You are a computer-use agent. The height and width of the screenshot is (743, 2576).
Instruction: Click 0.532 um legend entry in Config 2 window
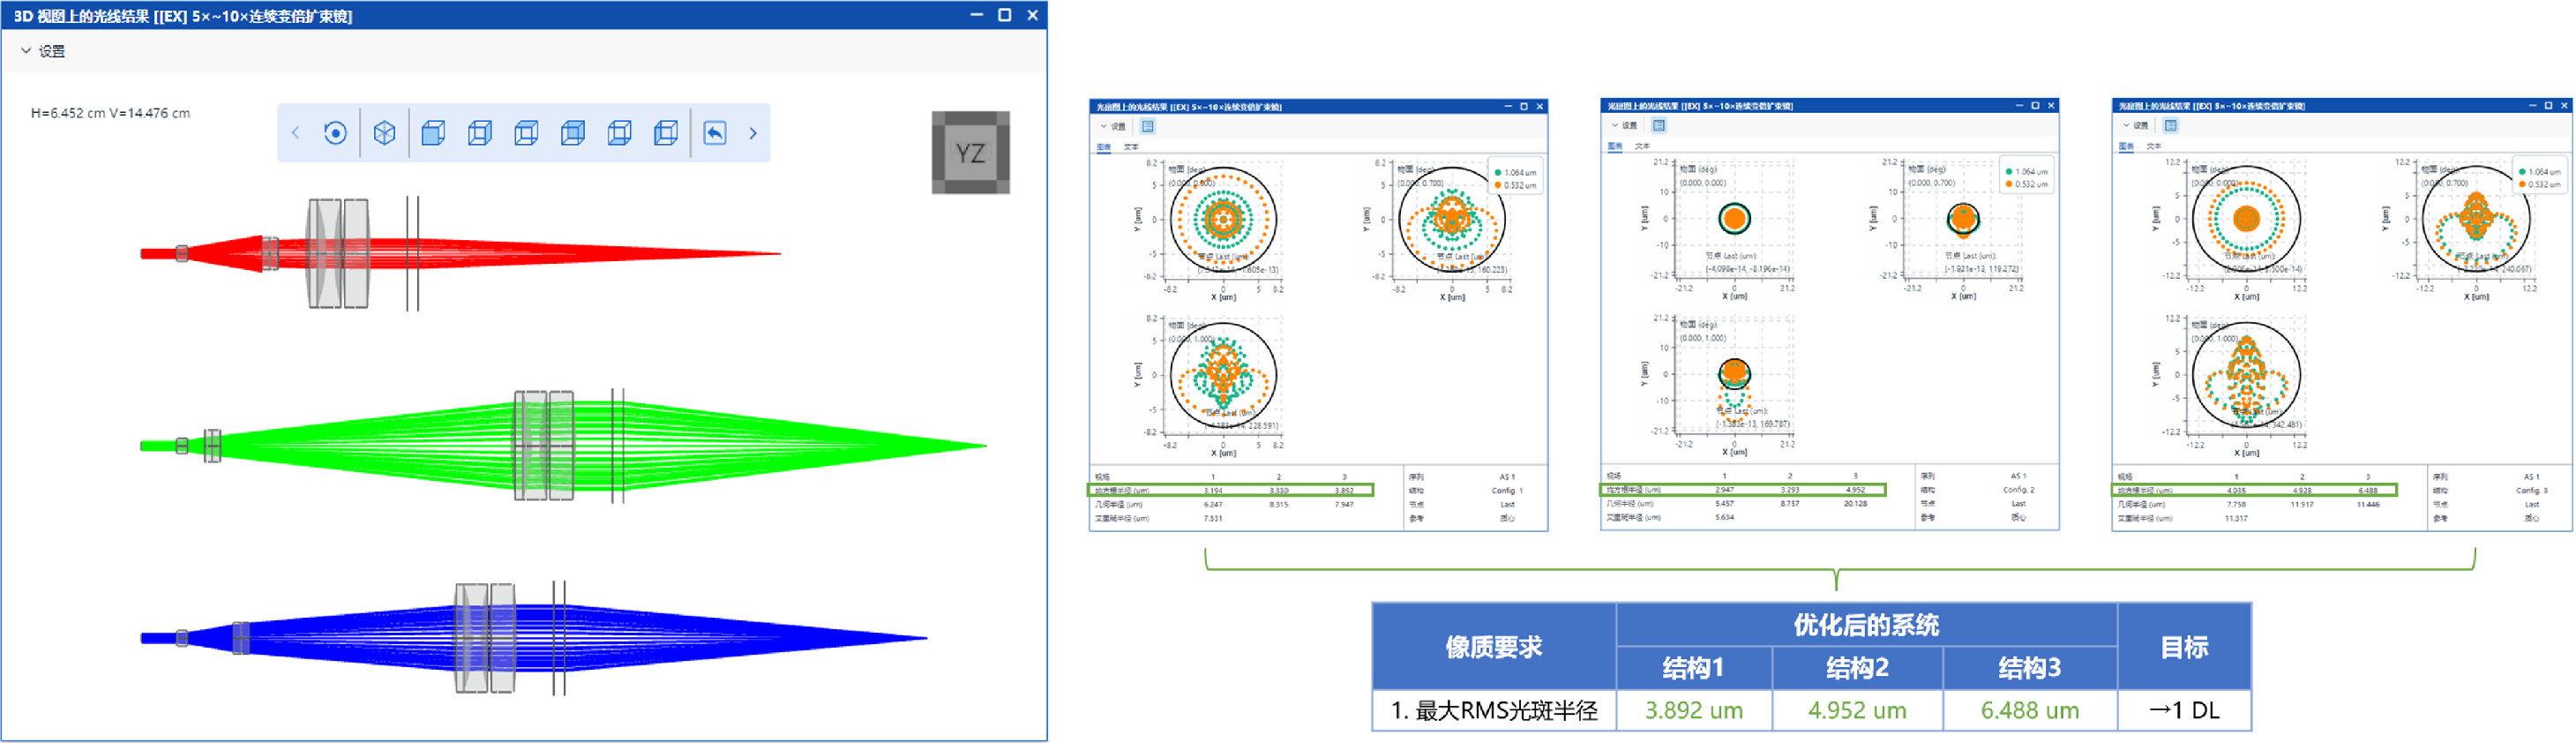tap(2031, 185)
